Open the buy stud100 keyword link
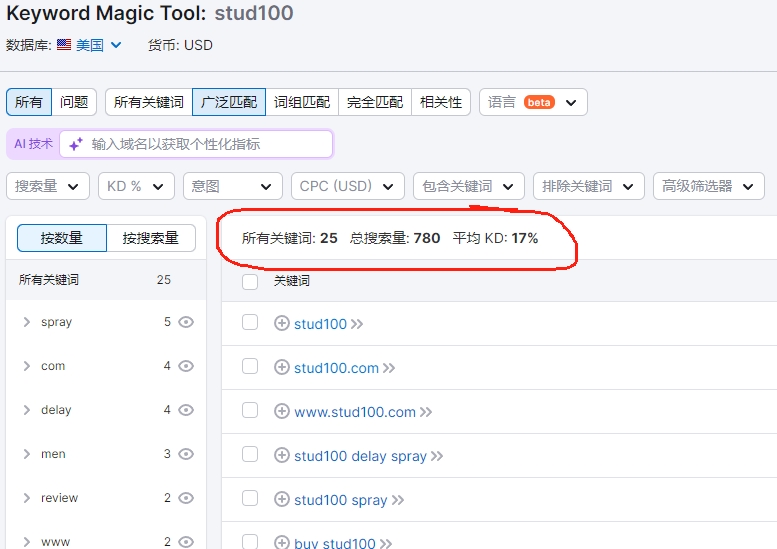777x549 pixels. click(x=334, y=544)
